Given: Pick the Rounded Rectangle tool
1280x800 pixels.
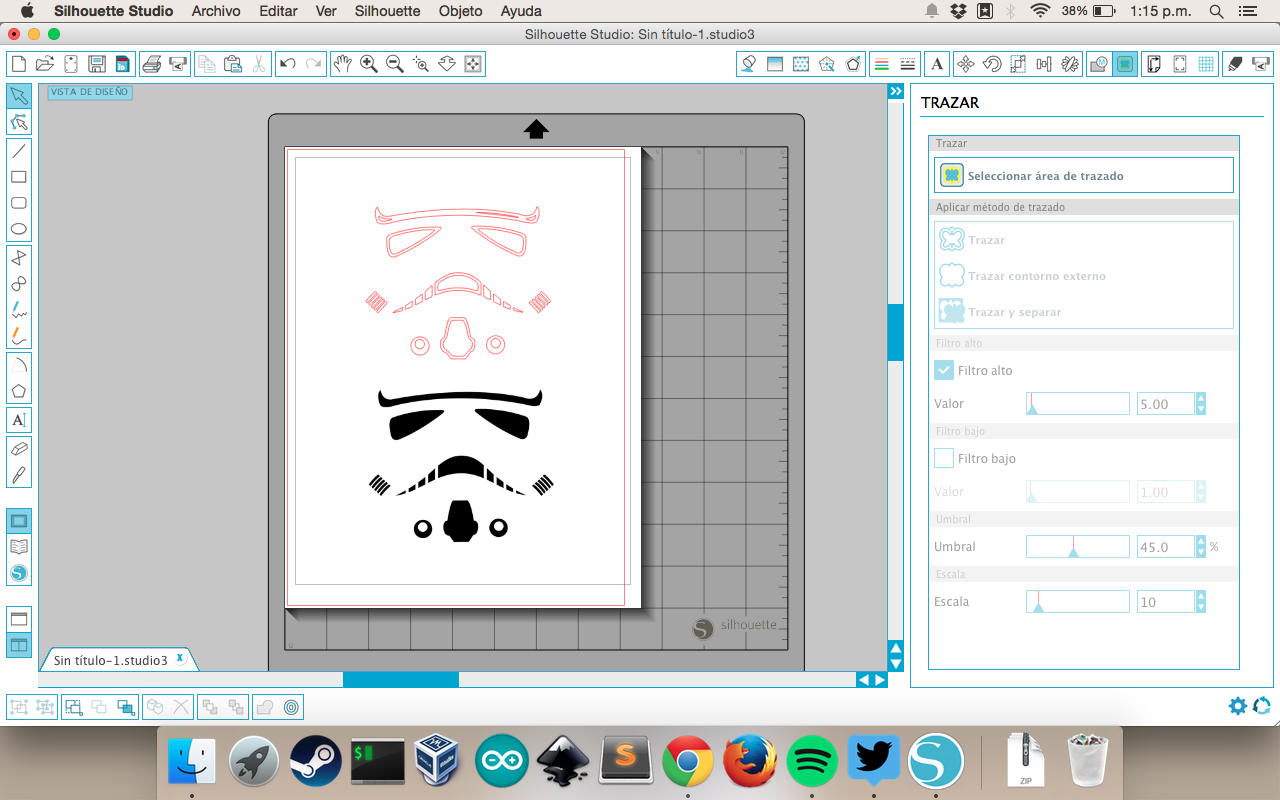Looking at the screenshot, I should point(19,203).
